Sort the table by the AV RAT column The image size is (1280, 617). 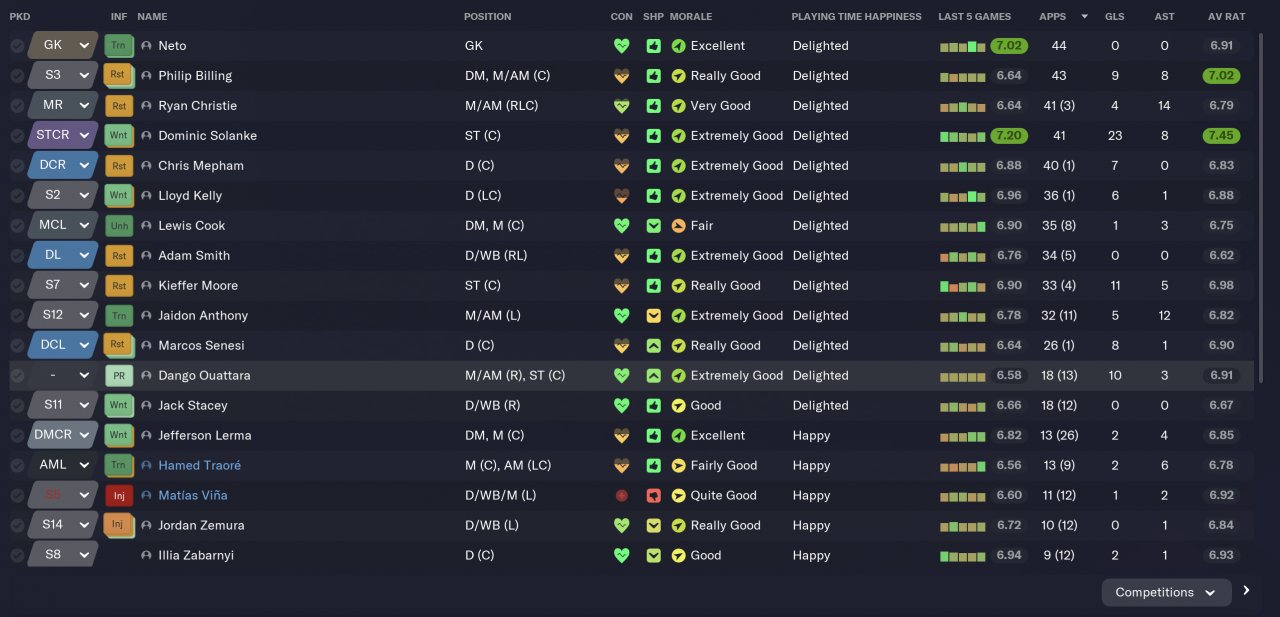pyautogui.click(x=1226, y=16)
